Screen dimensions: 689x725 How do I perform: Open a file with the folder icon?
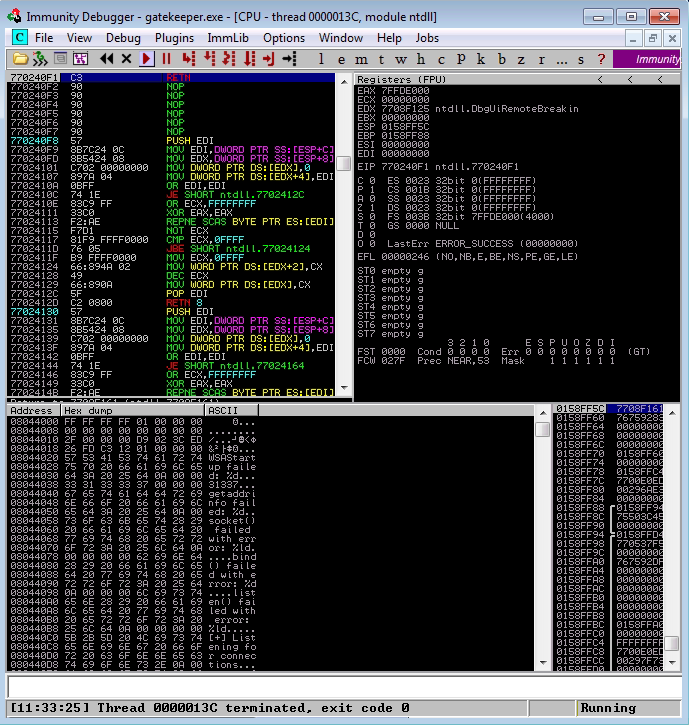(20, 59)
